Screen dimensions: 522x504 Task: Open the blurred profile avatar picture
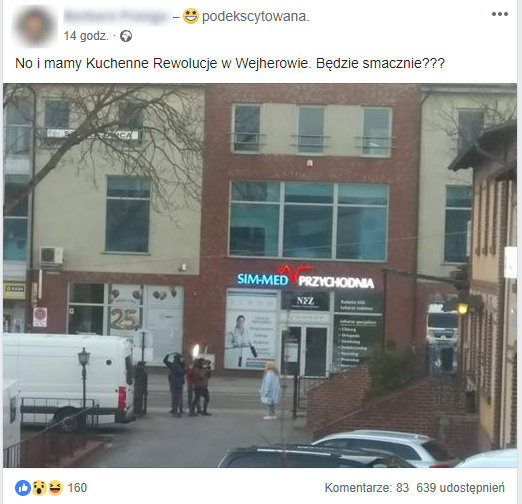(x=34, y=26)
